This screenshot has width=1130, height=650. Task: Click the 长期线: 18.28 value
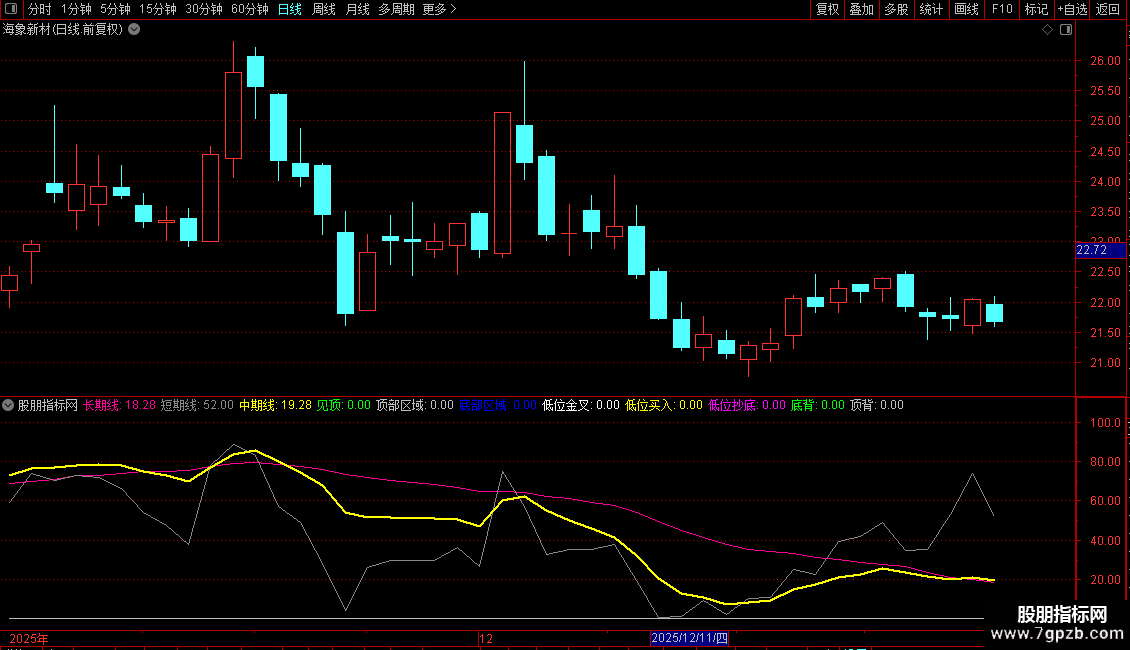pyautogui.click(x=119, y=405)
